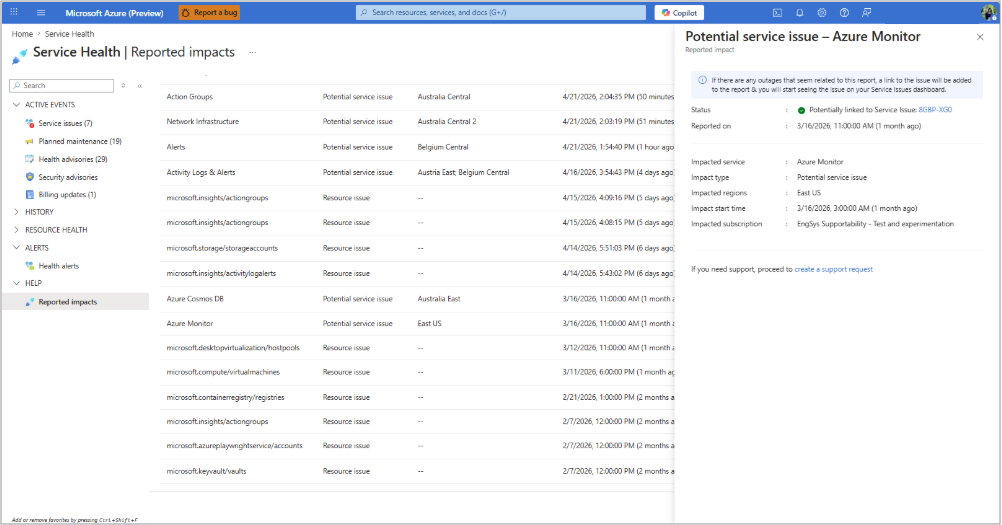Click EngSys Supportability subscription text
1002x525 pixels.
(x=875, y=224)
